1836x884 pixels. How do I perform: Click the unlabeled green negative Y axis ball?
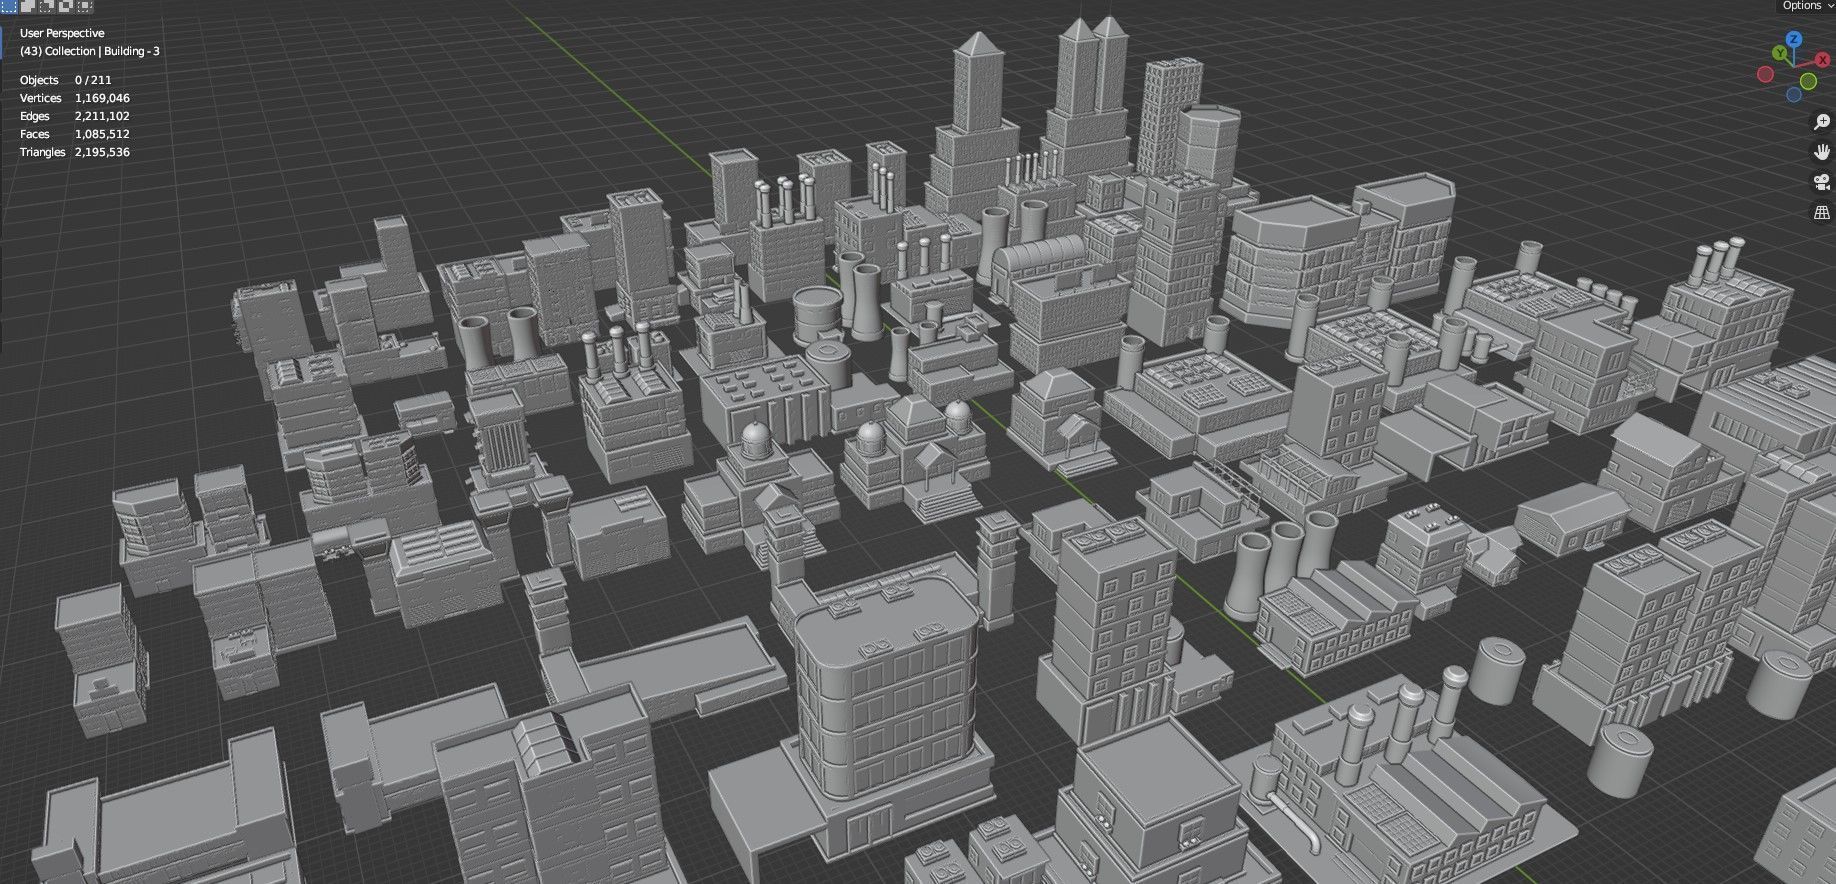pos(1808,81)
